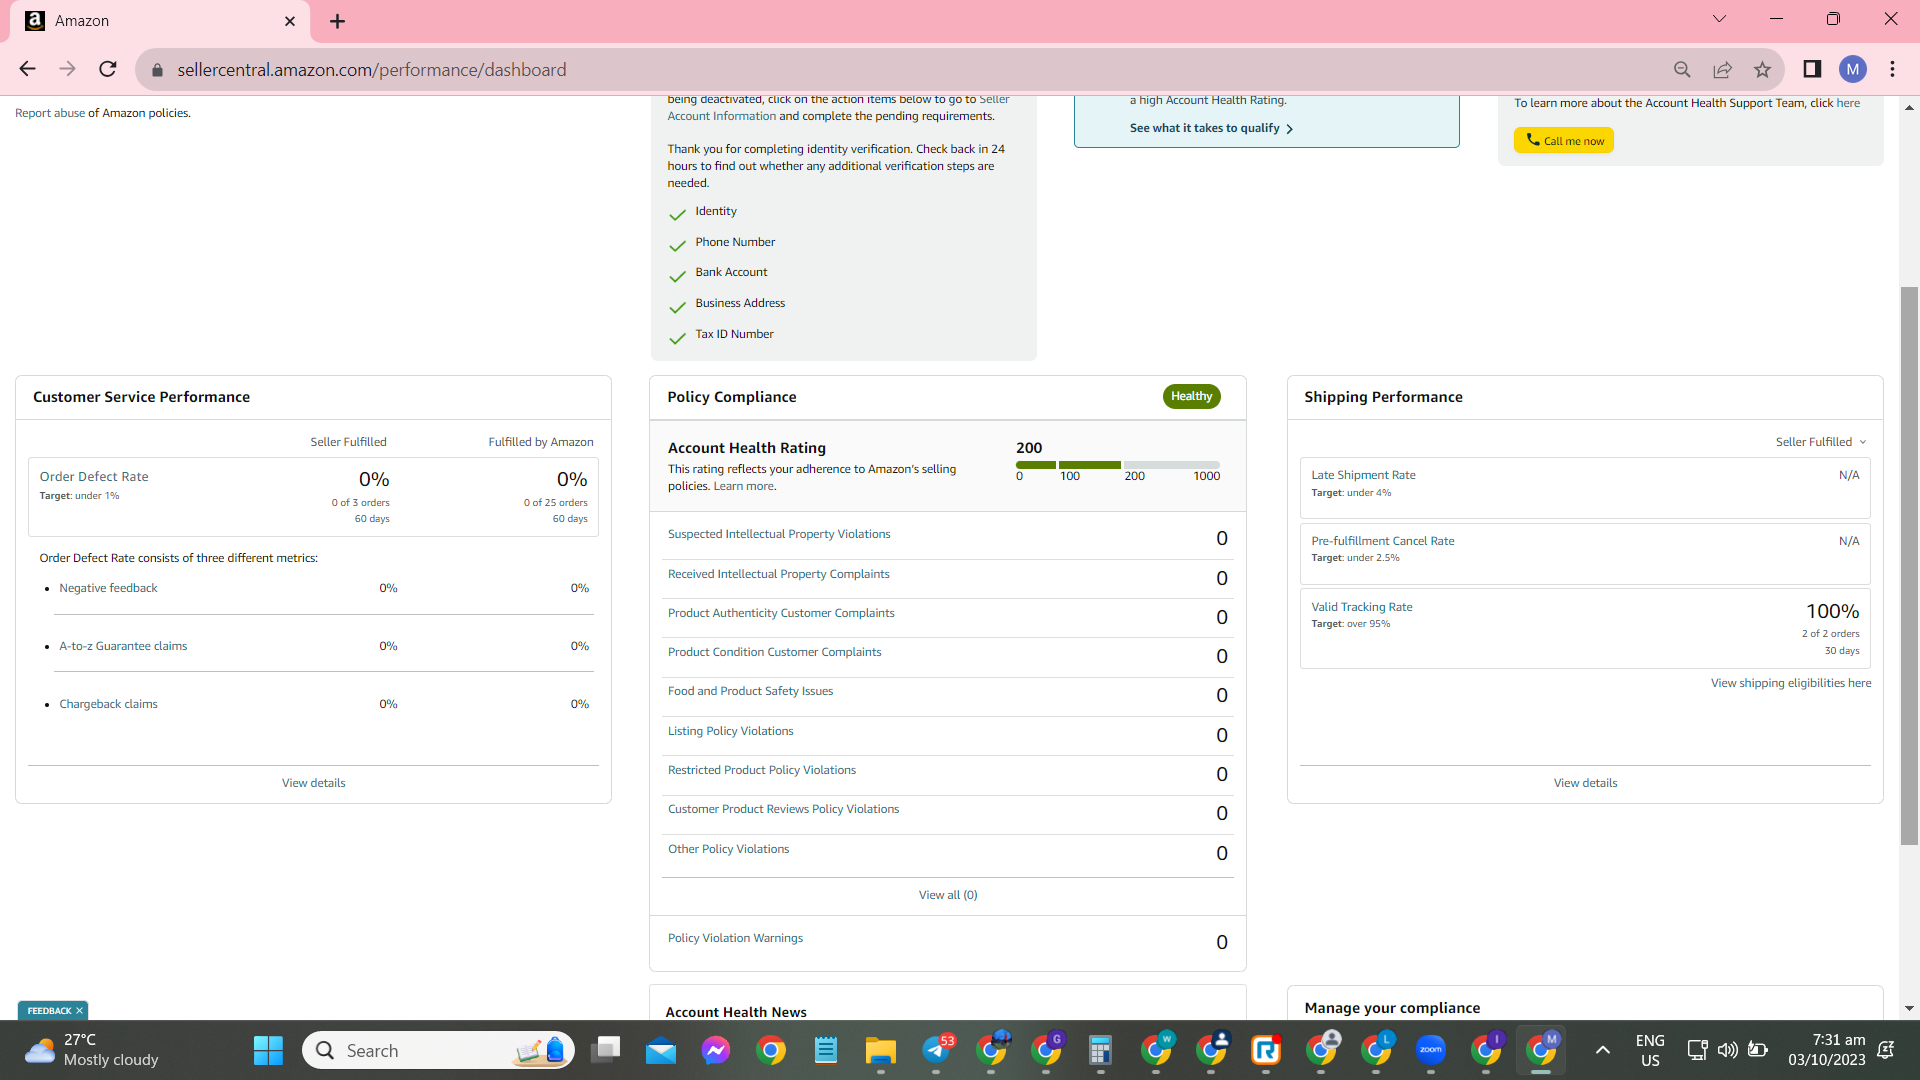The width and height of the screenshot is (1920, 1080).
Task: Reload the Seller Central page
Action: coord(108,69)
